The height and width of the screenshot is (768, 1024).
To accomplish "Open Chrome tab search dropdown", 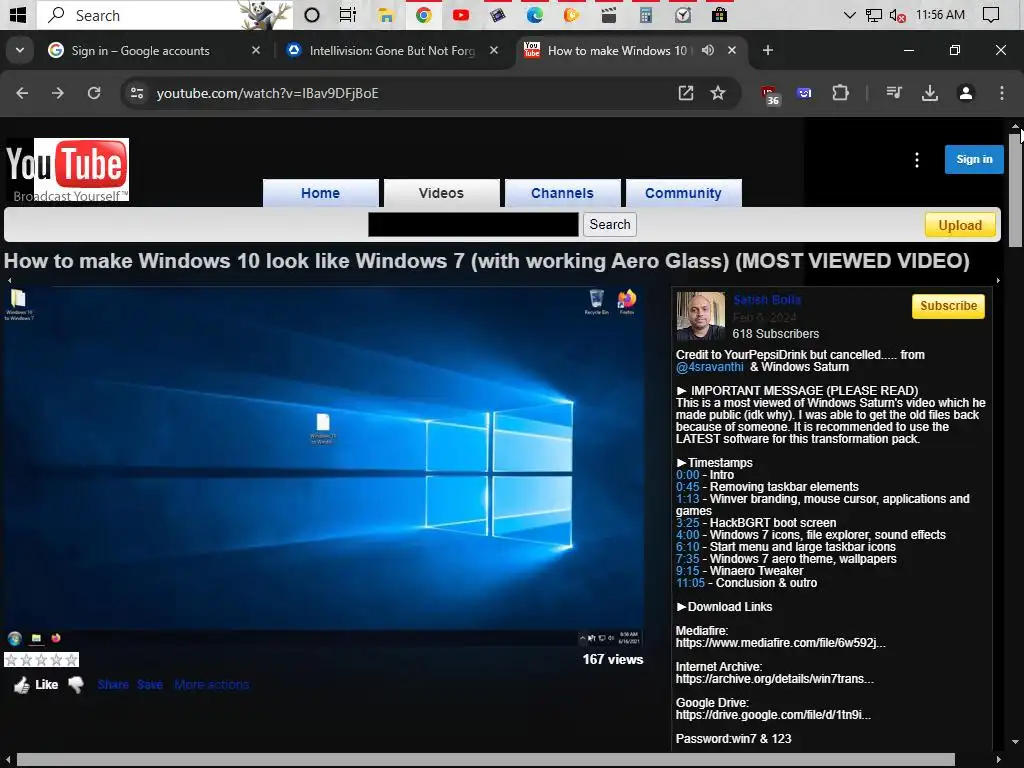I will (20, 50).
